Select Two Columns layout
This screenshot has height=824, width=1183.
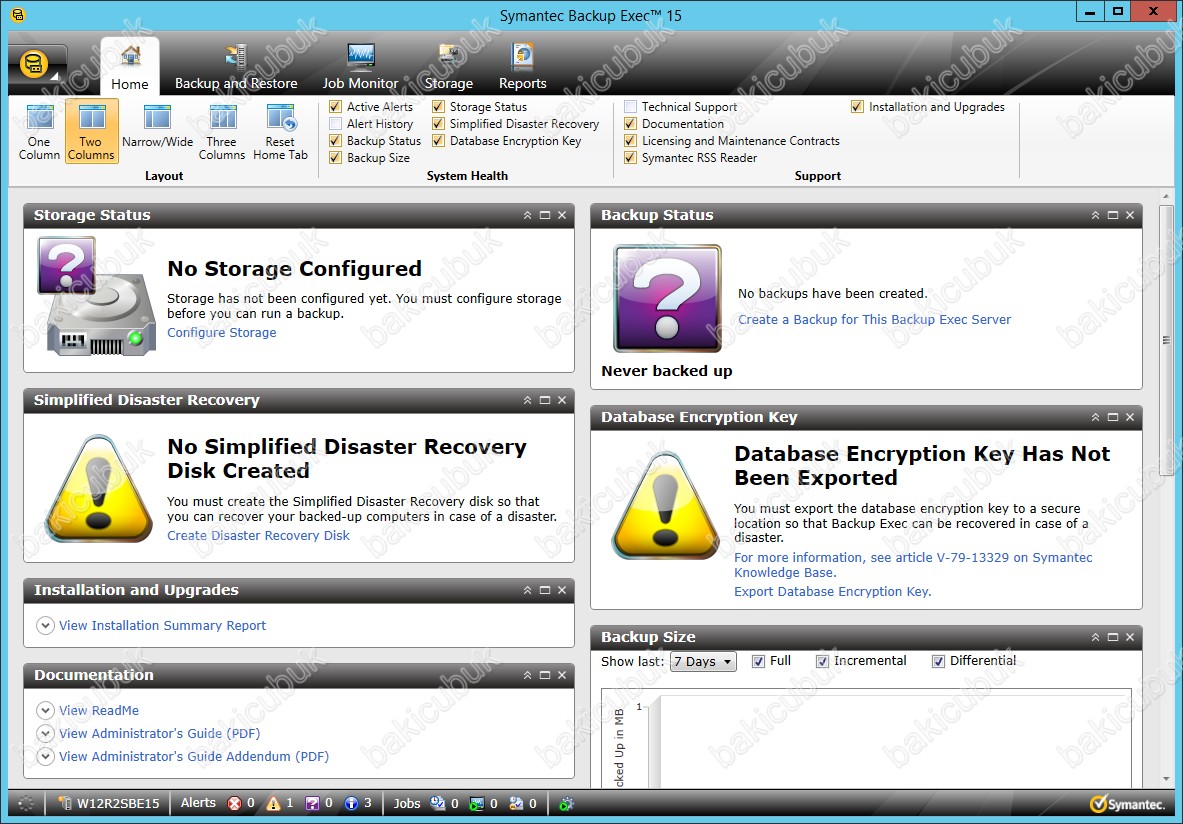(x=91, y=132)
